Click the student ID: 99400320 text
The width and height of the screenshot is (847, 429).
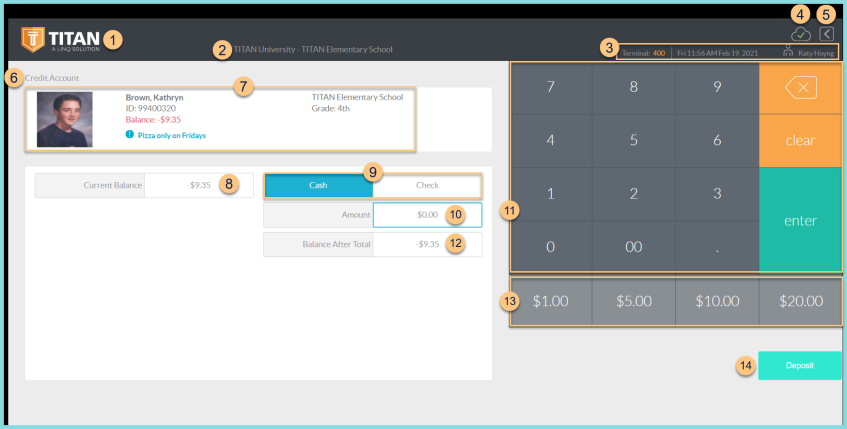(x=151, y=109)
